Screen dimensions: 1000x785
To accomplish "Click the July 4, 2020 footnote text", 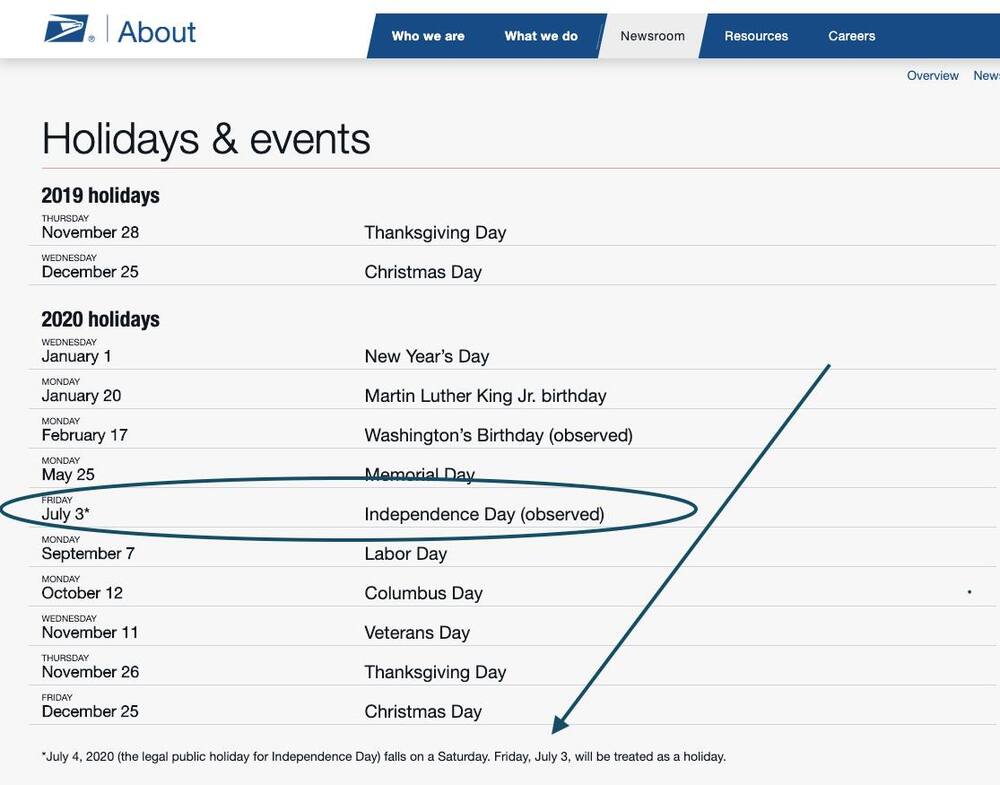I will tap(384, 757).
